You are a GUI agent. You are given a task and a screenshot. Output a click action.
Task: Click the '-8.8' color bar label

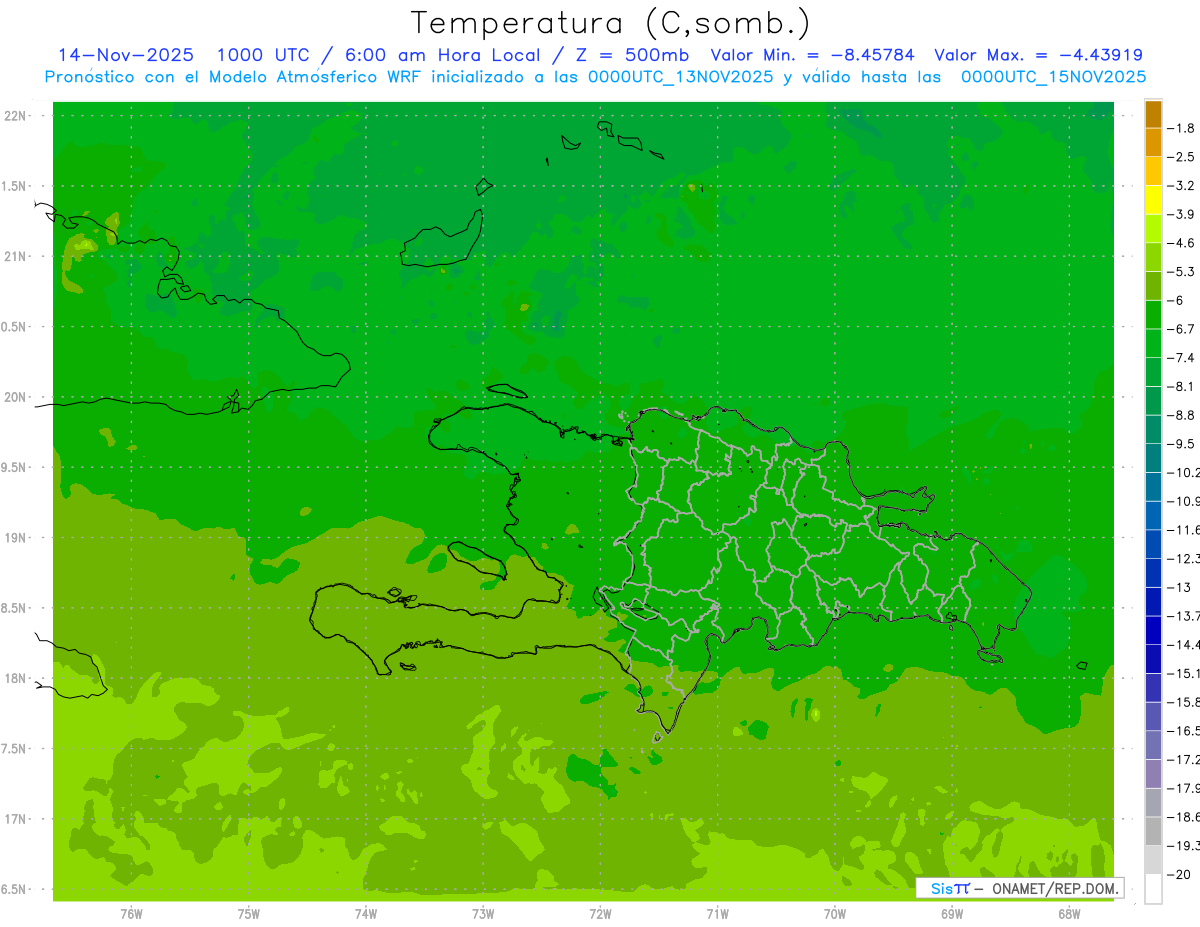tap(1181, 415)
